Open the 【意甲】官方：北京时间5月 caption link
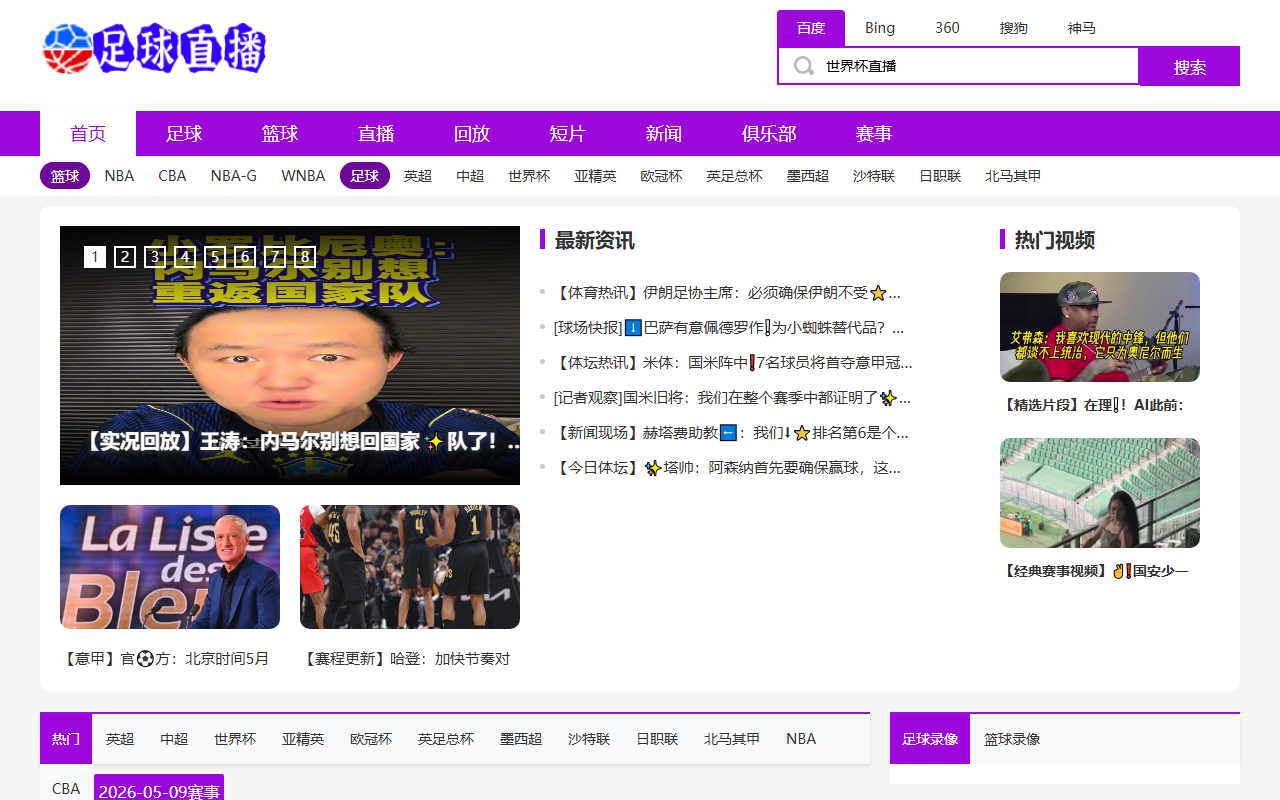Image resolution: width=1280 pixels, height=800 pixels. [x=166, y=659]
